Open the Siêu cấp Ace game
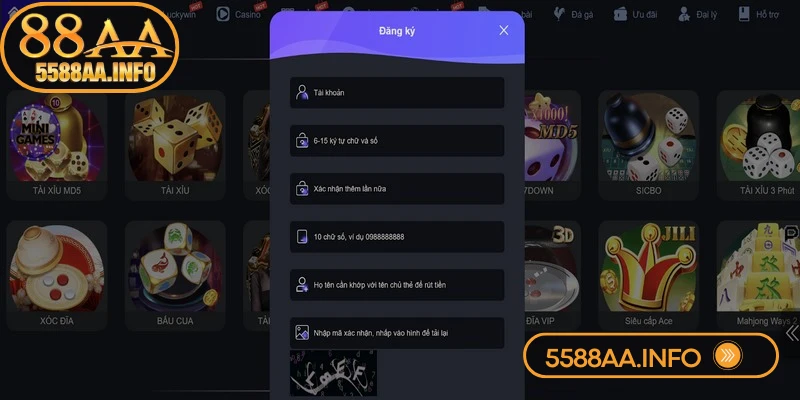 (x=648, y=276)
